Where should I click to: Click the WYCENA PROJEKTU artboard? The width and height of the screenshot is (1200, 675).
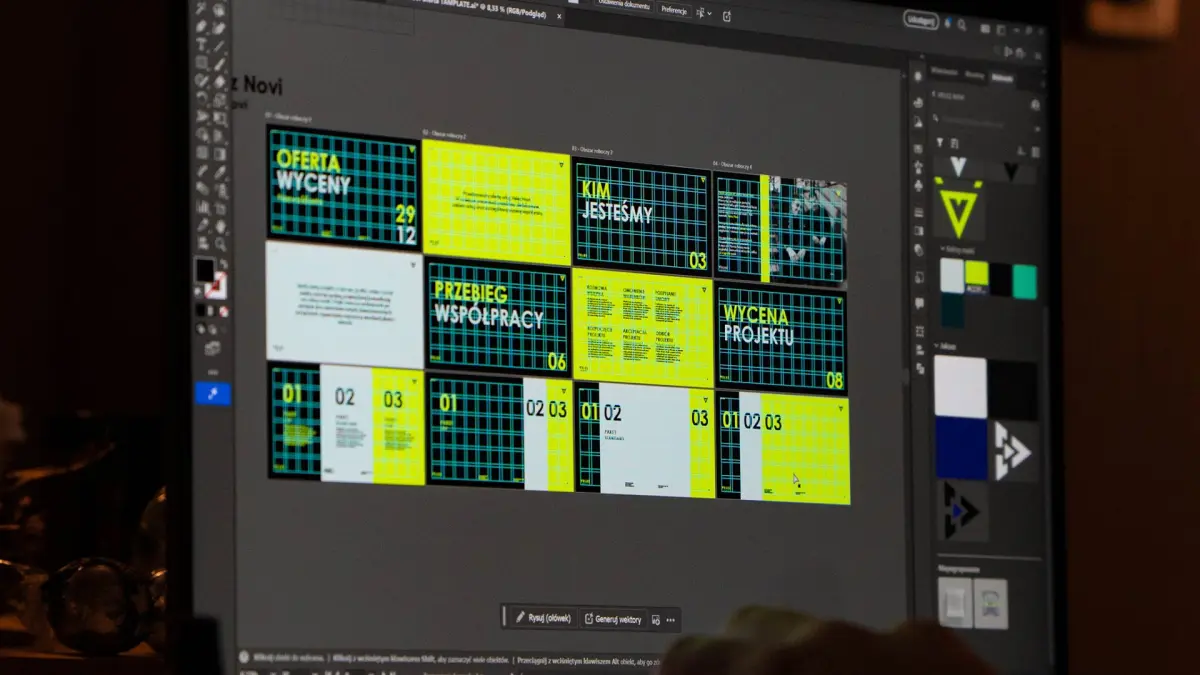[781, 337]
